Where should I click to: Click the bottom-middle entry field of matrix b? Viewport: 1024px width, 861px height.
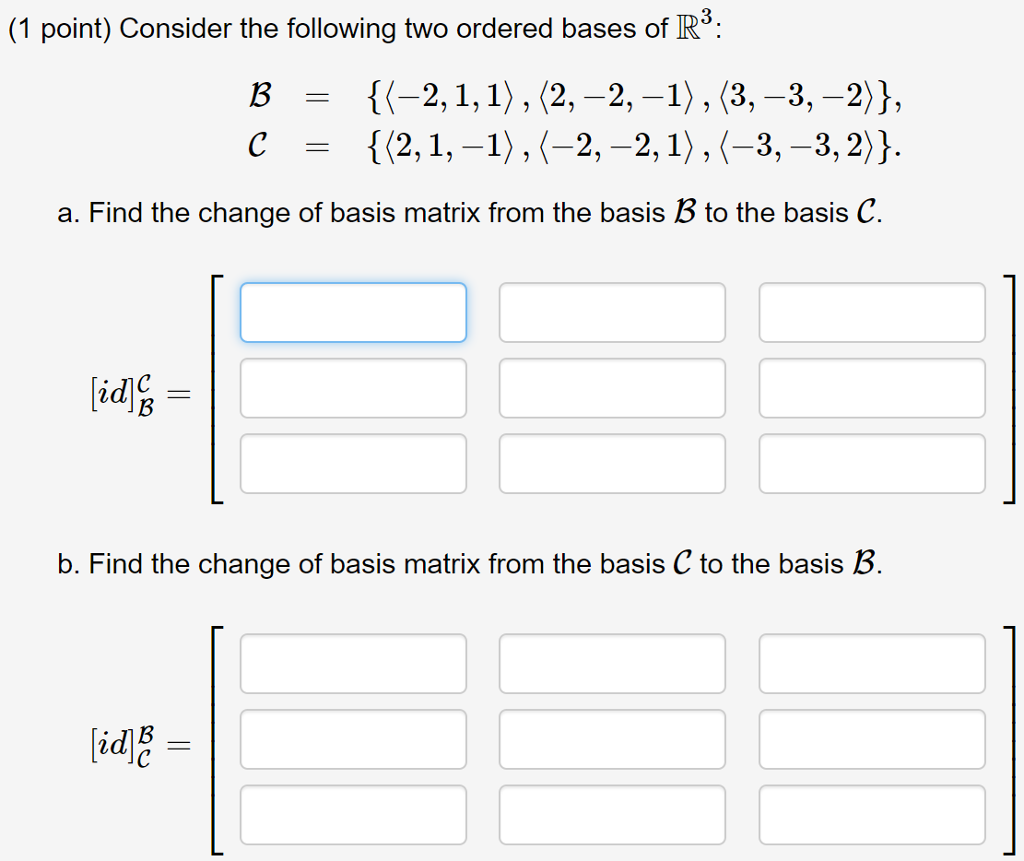pyautogui.click(x=612, y=814)
